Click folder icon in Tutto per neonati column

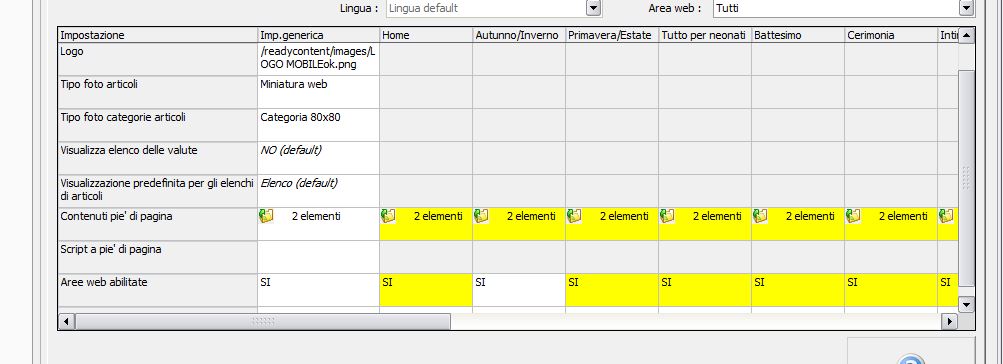coord(667,216)
